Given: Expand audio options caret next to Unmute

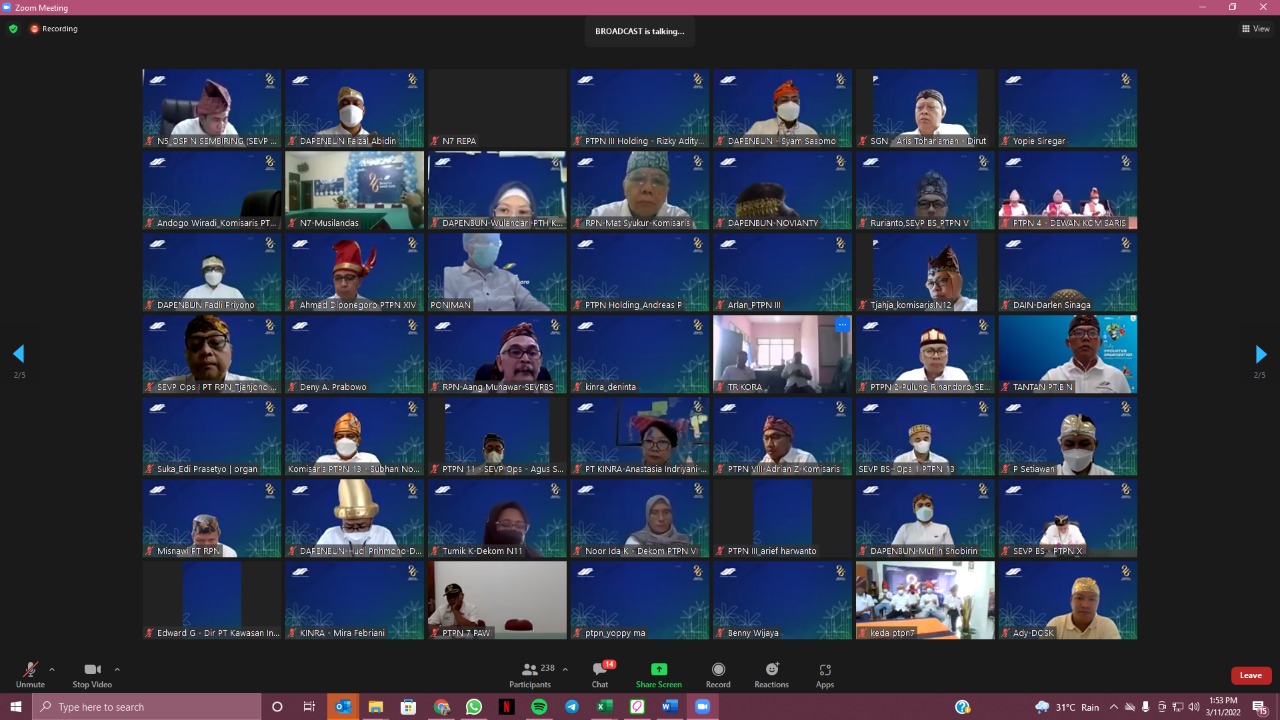Looking at the screenshot, I should pos(52,669).
